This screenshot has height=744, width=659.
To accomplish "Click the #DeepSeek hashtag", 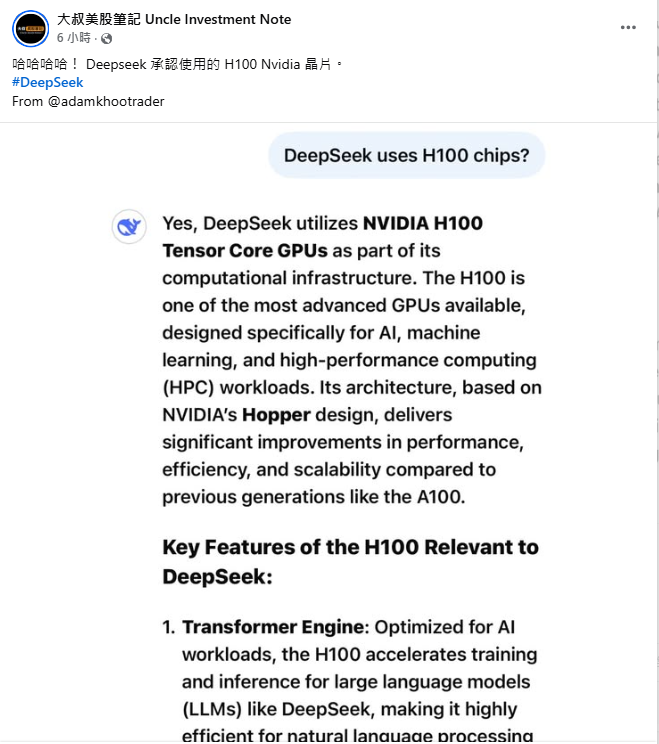I will (47, 83).
